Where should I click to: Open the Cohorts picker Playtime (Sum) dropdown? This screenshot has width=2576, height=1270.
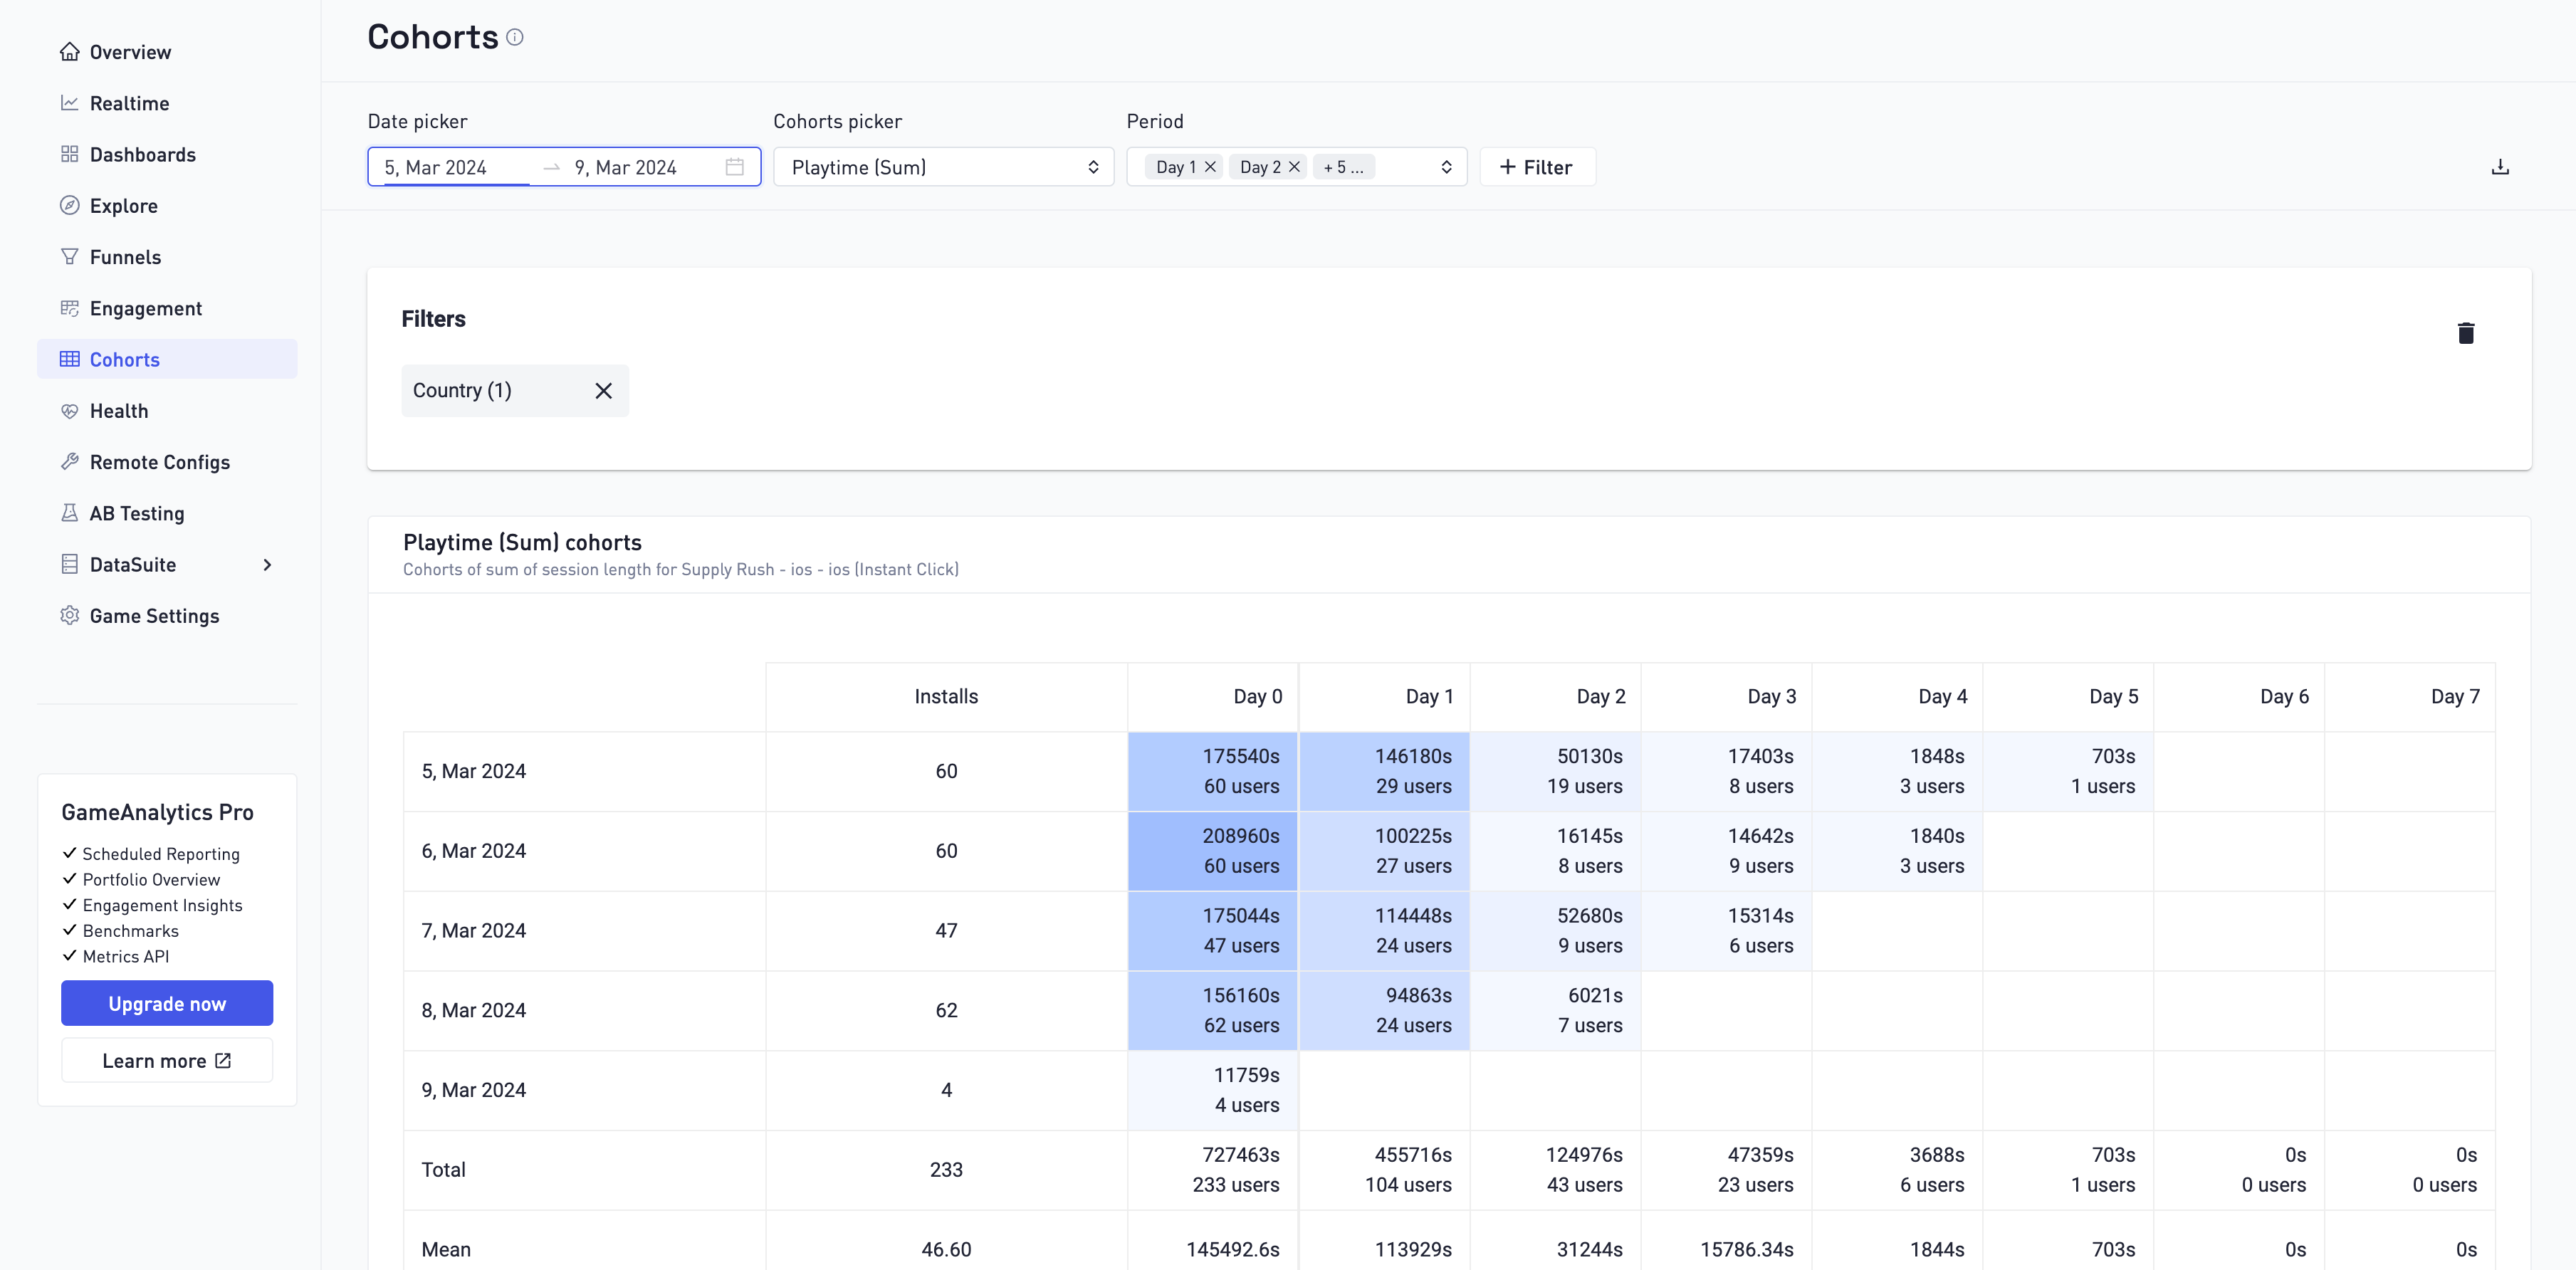(943, 167)
